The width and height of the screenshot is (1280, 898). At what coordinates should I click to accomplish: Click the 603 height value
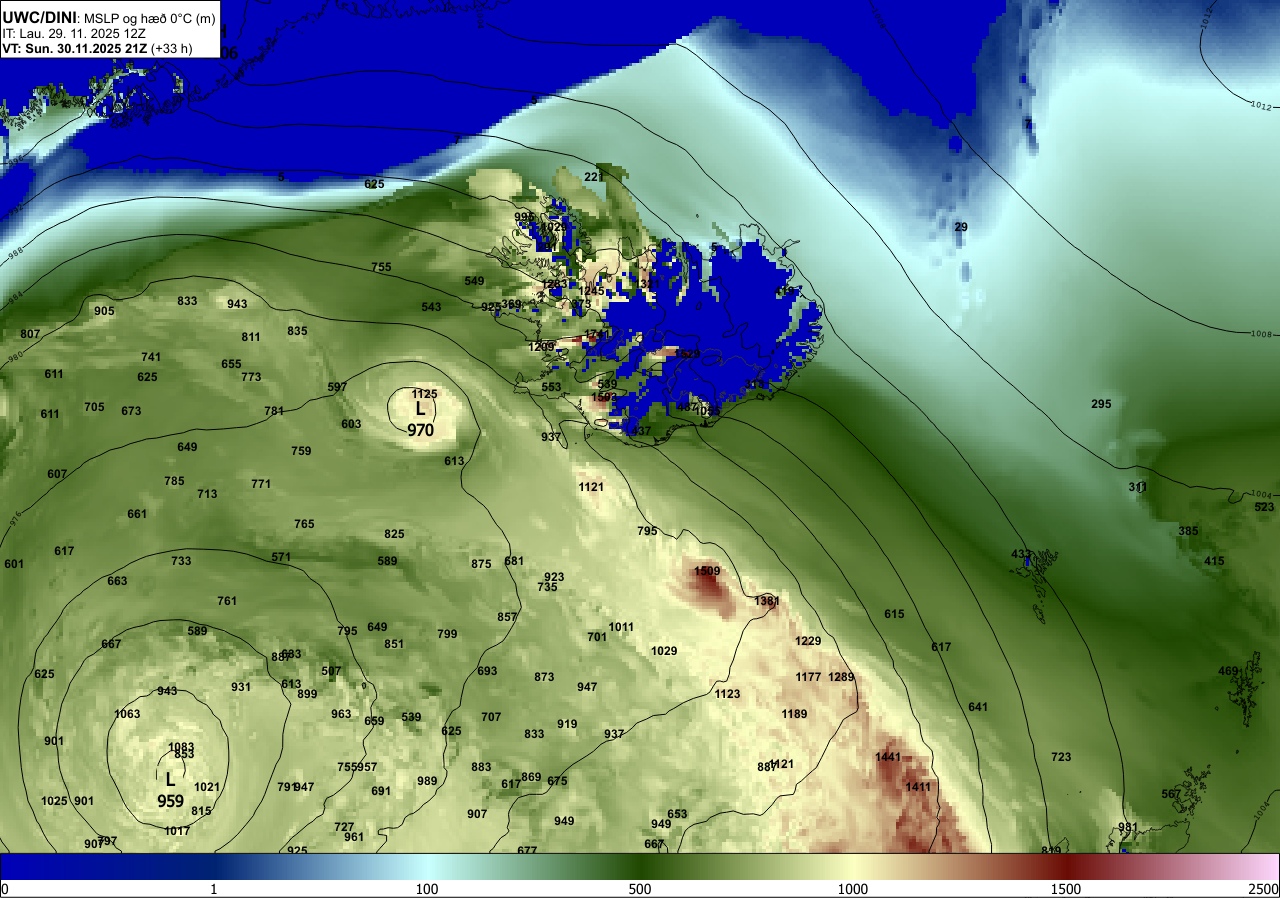pyautogui.click(x=351, y=424)
